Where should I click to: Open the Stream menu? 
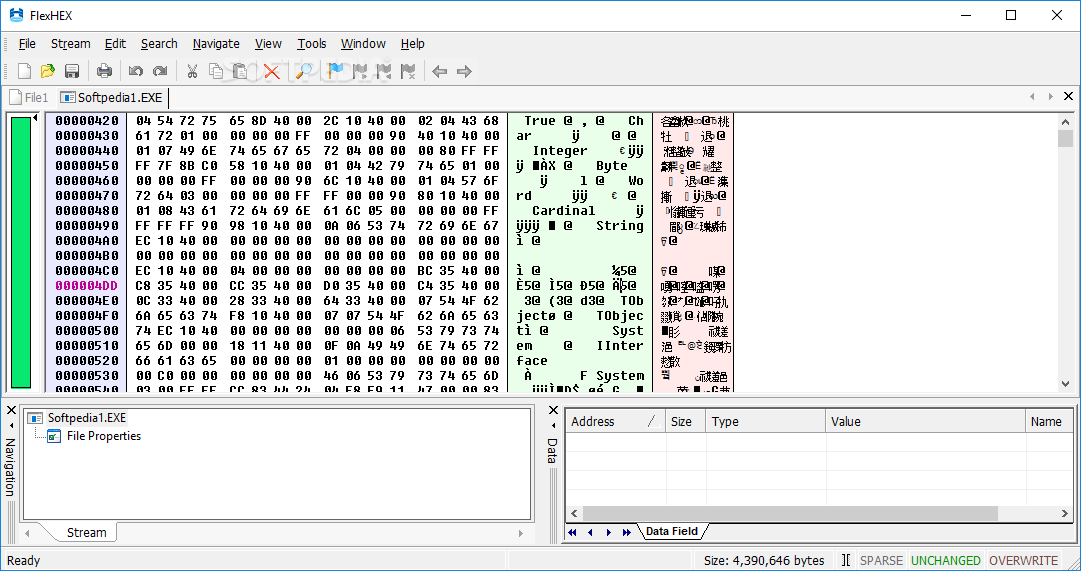coord(70,43)
